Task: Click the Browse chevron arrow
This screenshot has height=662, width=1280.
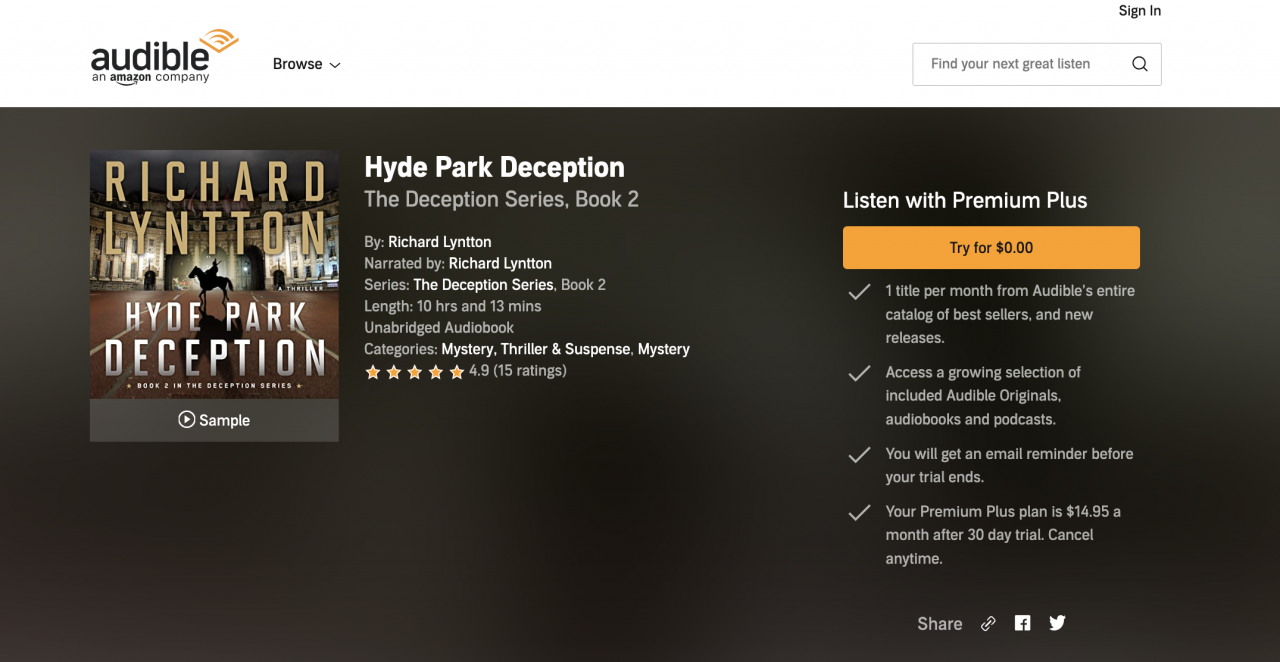Action: (335, 65)
